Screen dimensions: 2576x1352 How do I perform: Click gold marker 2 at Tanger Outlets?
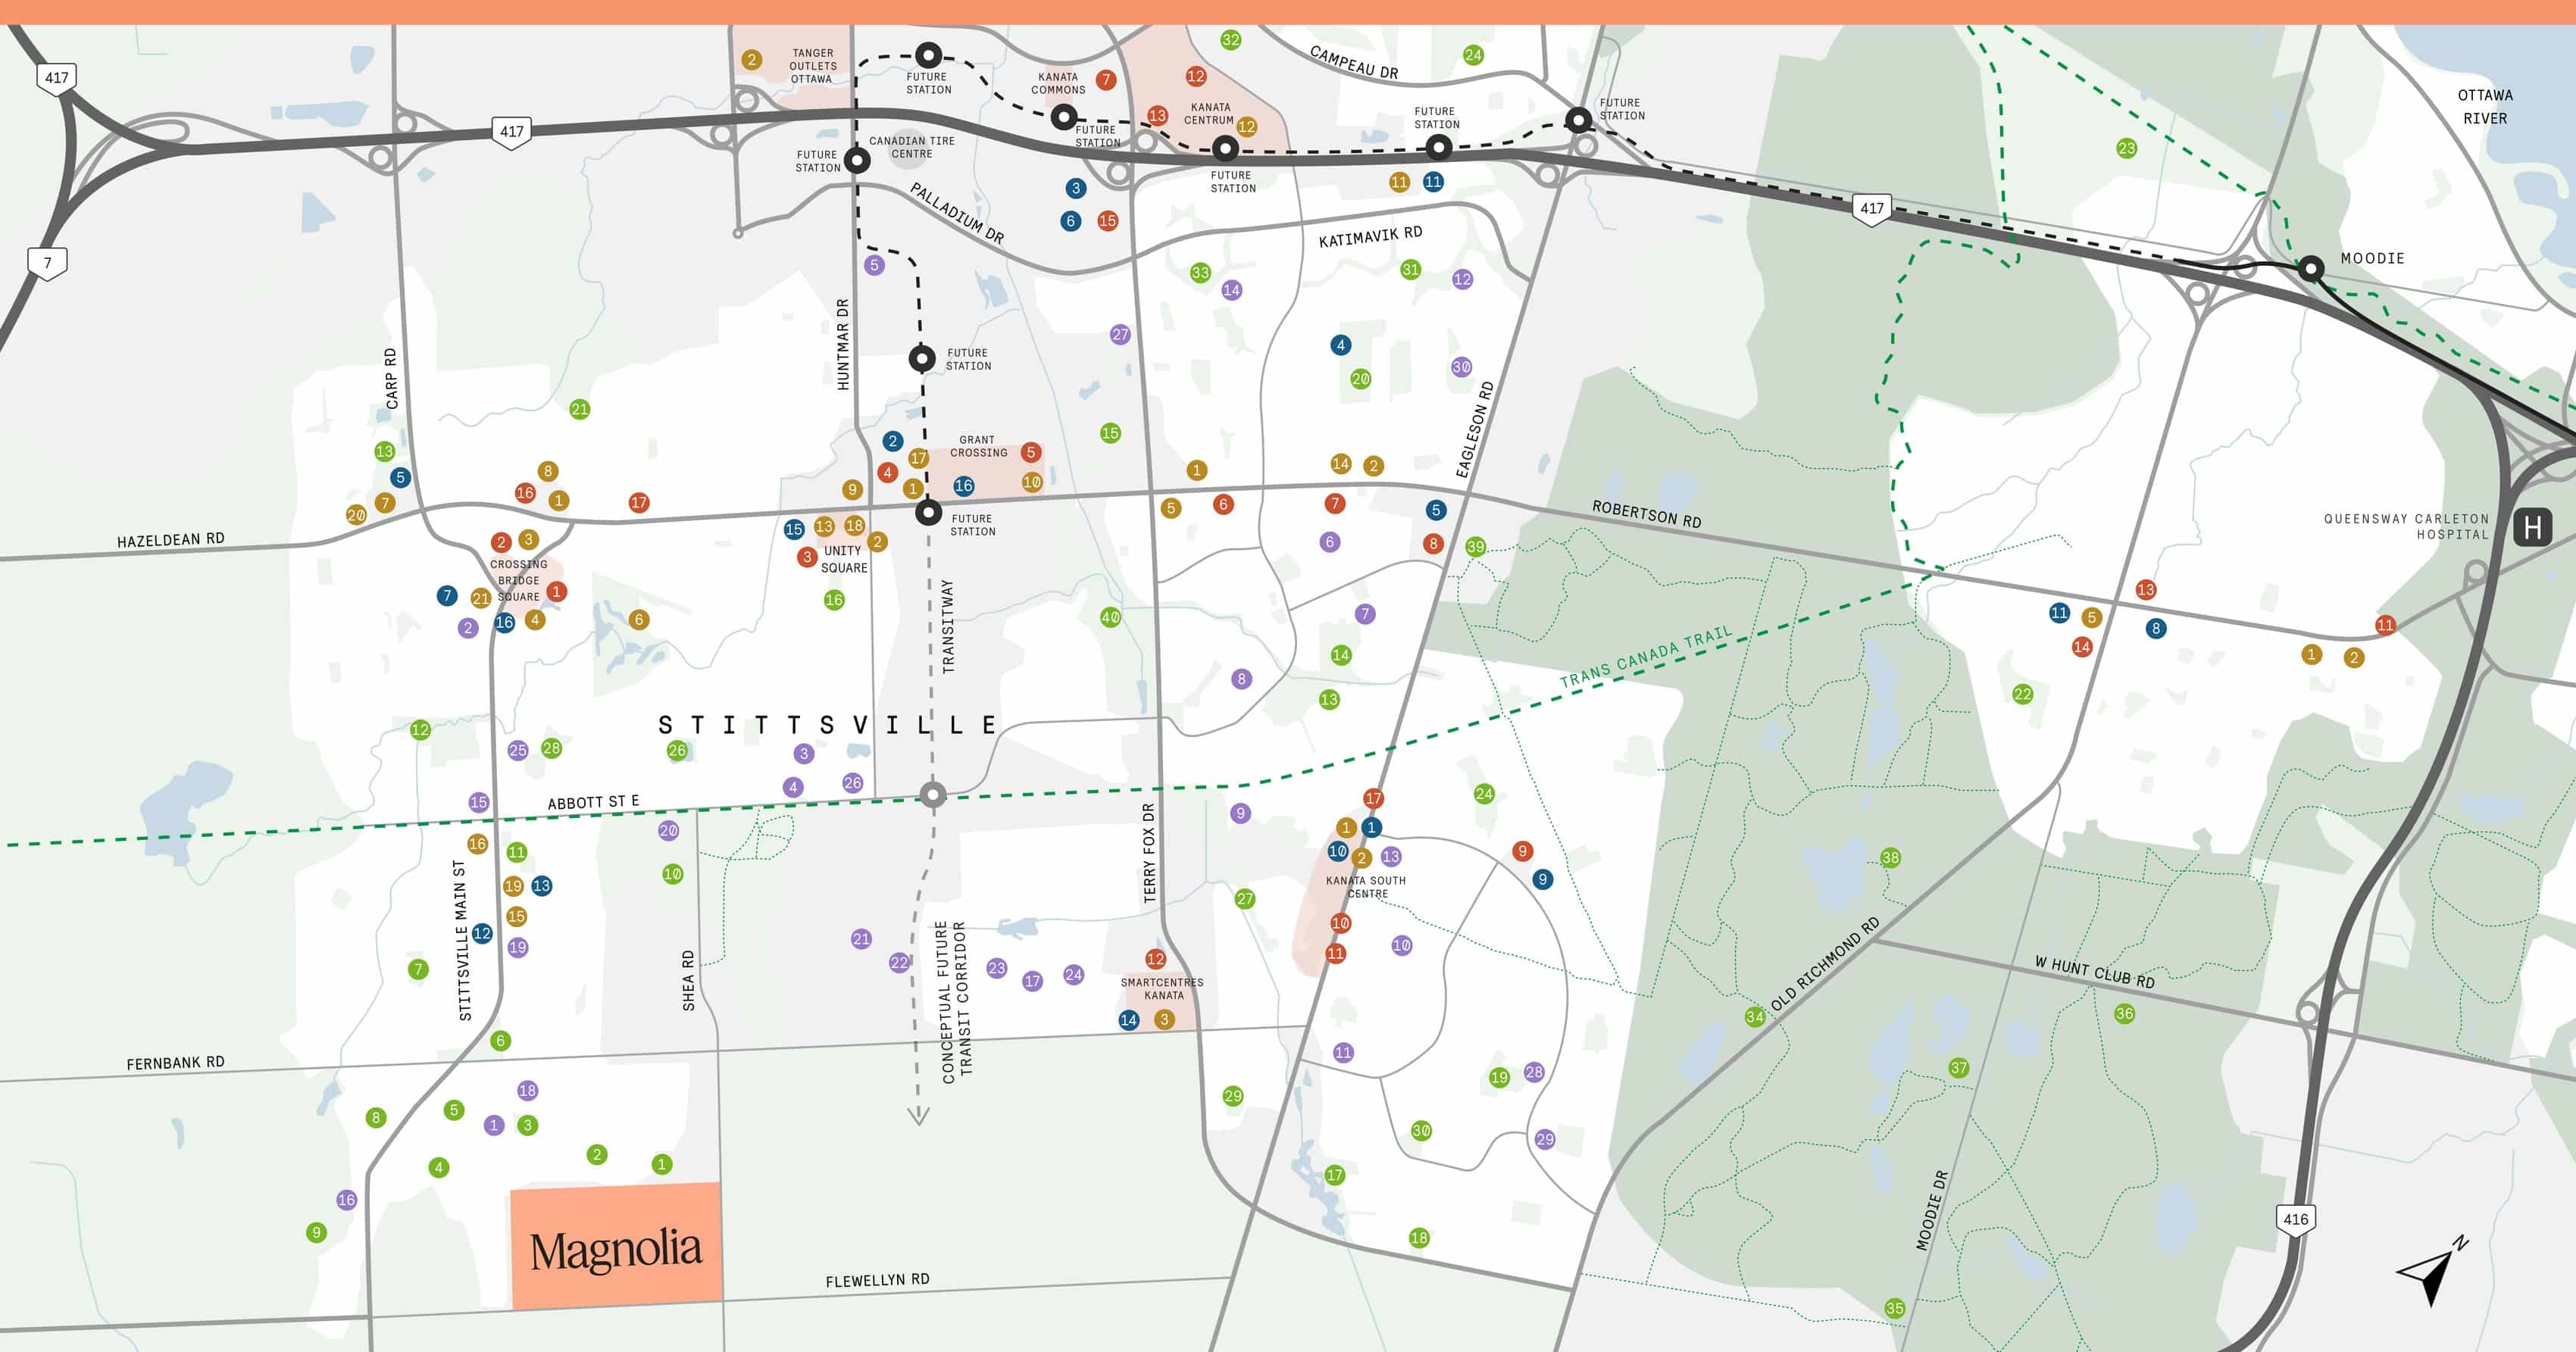[x=752, y=60]
